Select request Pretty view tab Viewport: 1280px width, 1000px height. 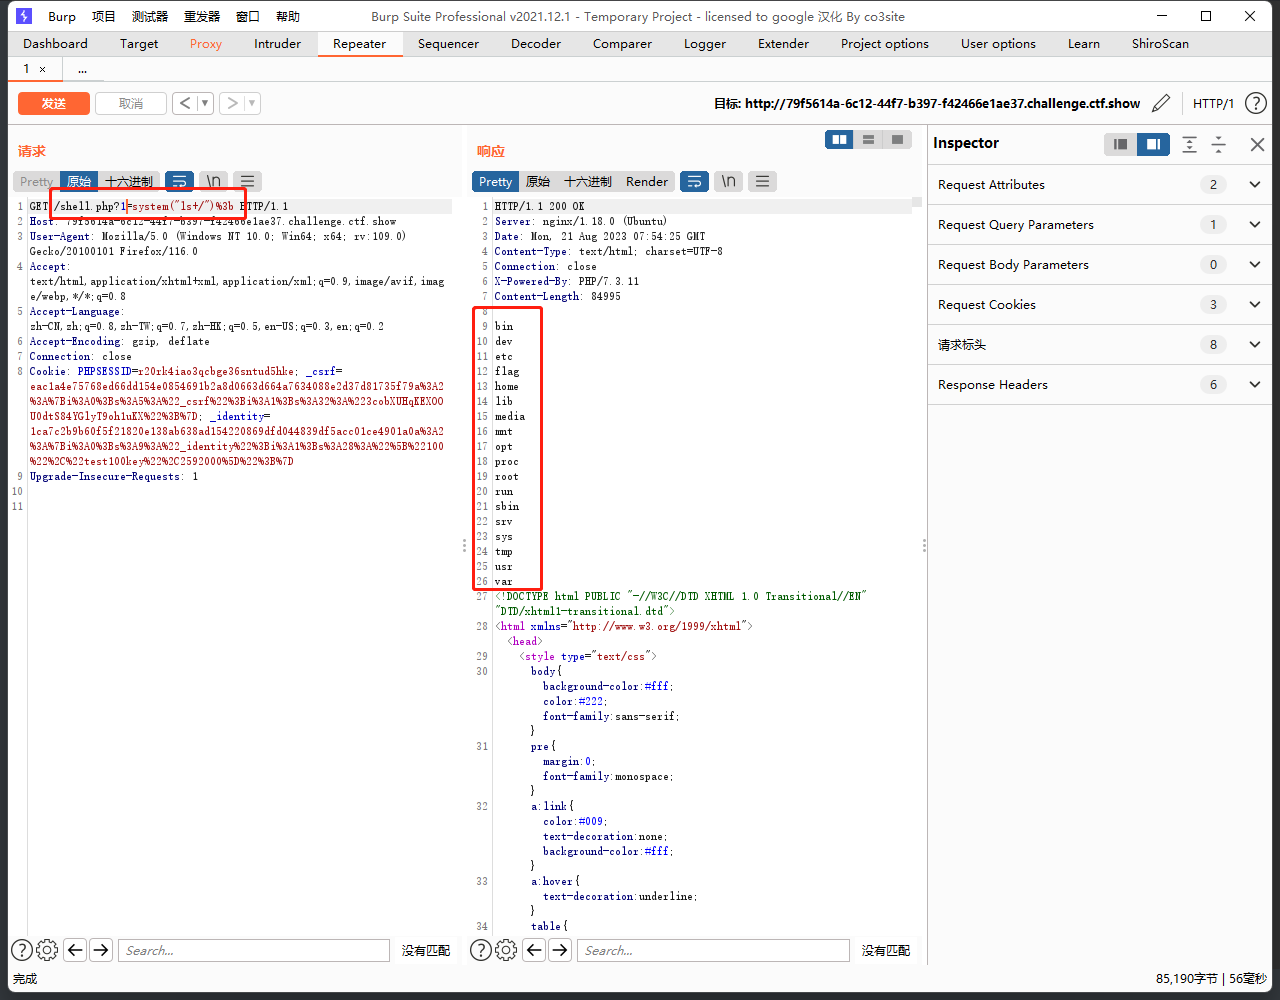(37, 181)
